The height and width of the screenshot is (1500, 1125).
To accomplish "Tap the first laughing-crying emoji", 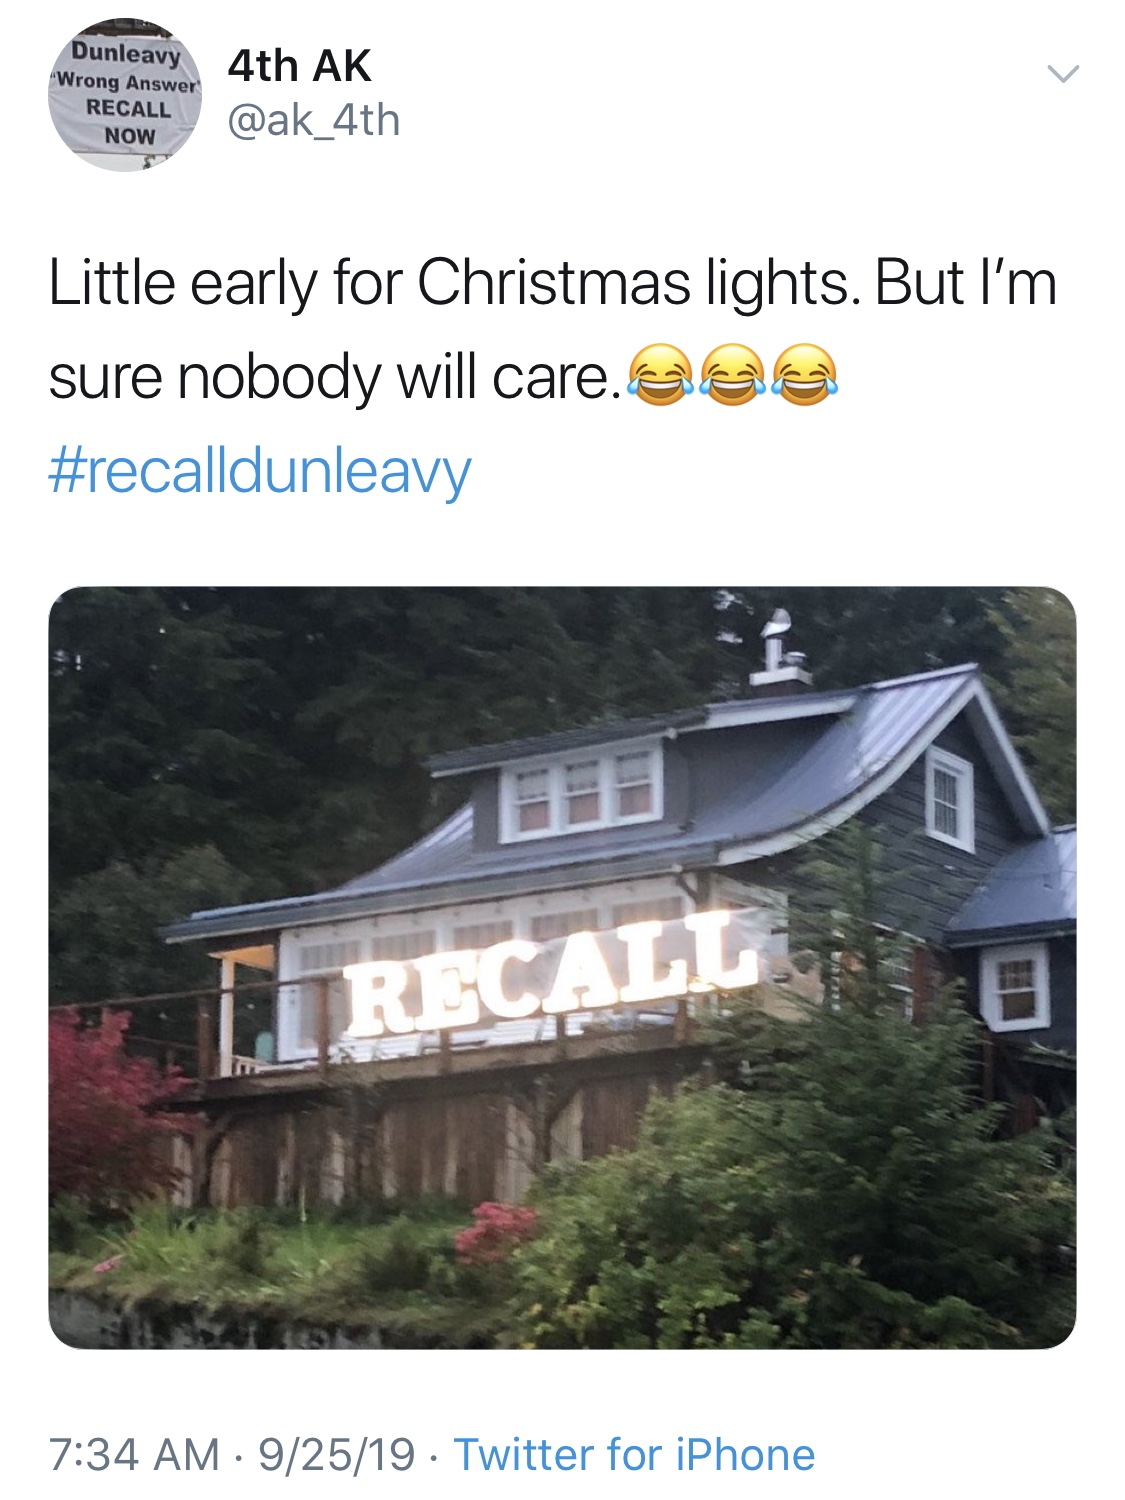I will tap(659, 375).
